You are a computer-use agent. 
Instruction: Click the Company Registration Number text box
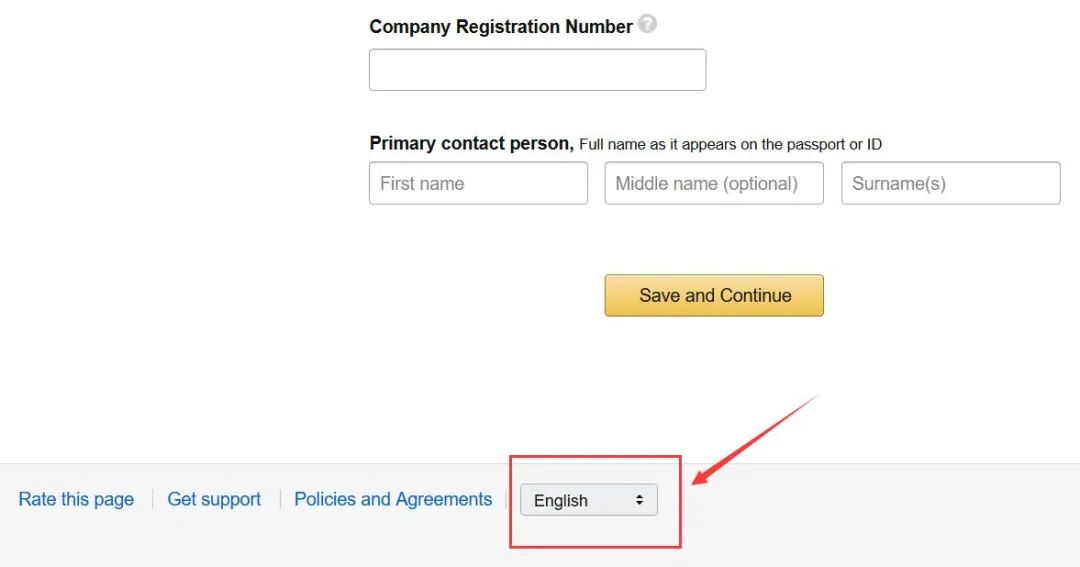pyautogui.click(x=537, y=70)
